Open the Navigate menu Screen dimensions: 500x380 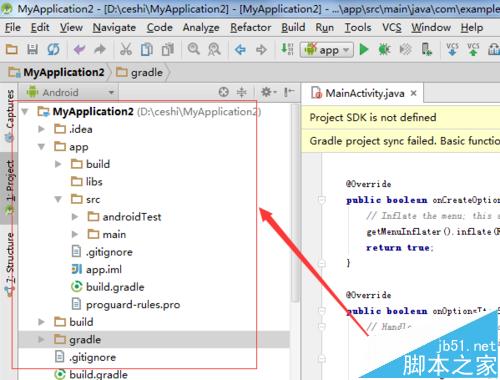tap(114, 27)
